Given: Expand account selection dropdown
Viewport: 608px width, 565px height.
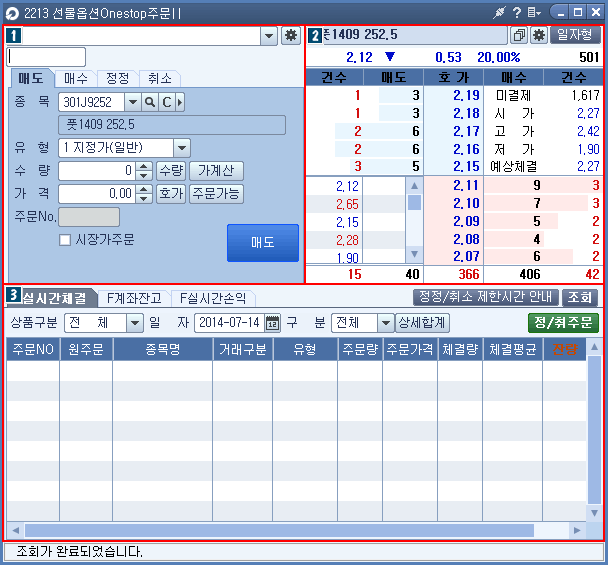Looking at the screenshot, I should (x=269, y=36).
